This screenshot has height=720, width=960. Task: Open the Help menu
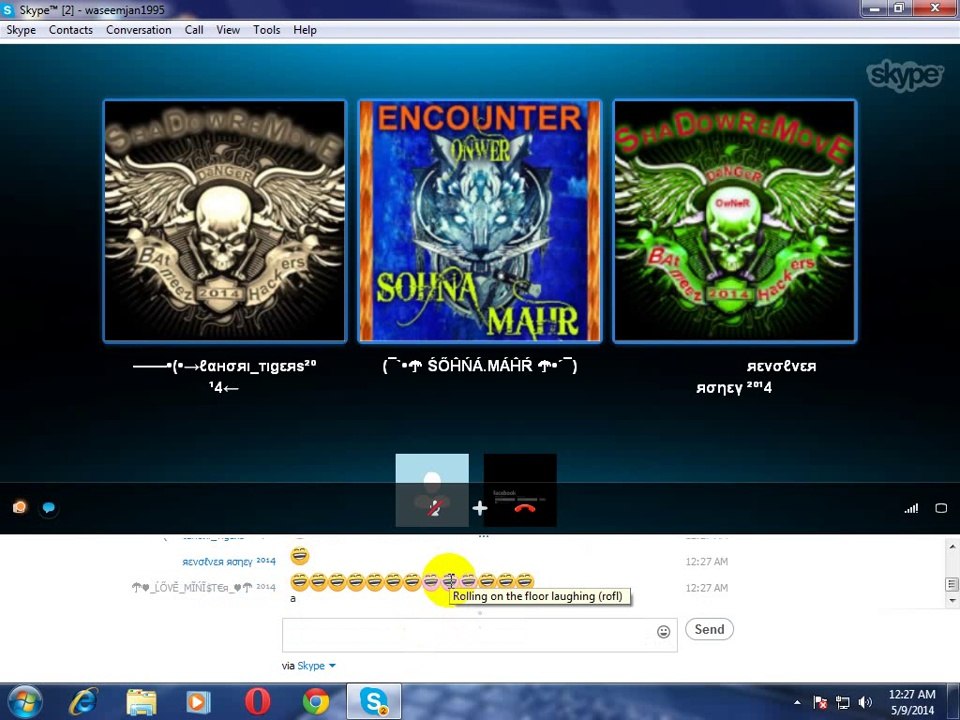coord(305,29)
